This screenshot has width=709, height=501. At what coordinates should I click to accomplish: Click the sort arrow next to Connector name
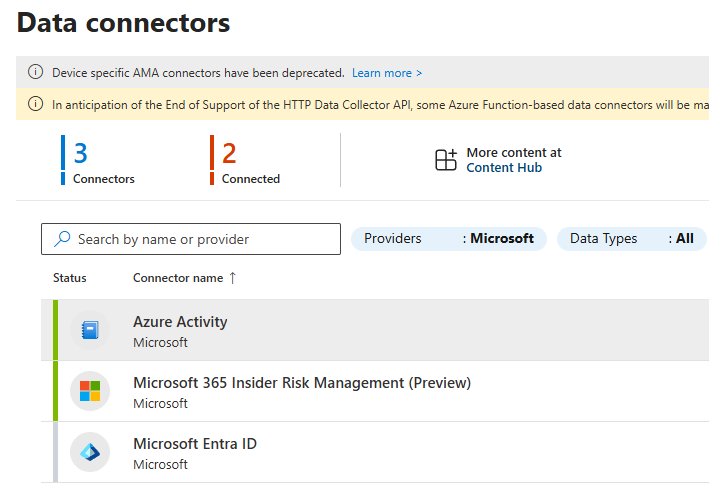[x=232, y=278]
